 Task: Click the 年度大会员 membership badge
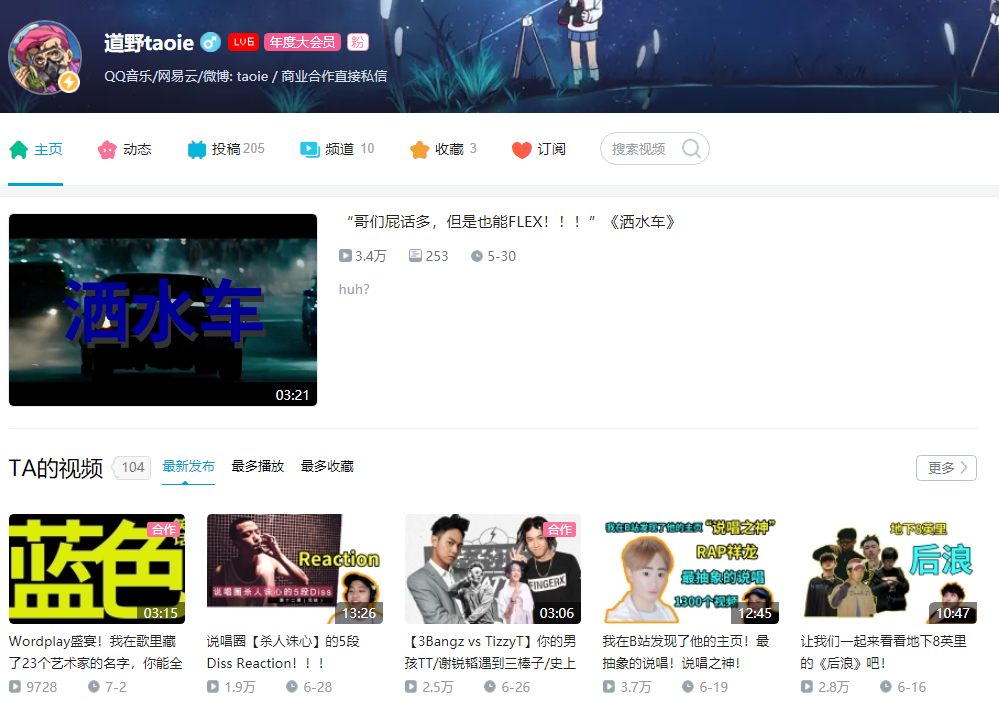tap(301, 42)
